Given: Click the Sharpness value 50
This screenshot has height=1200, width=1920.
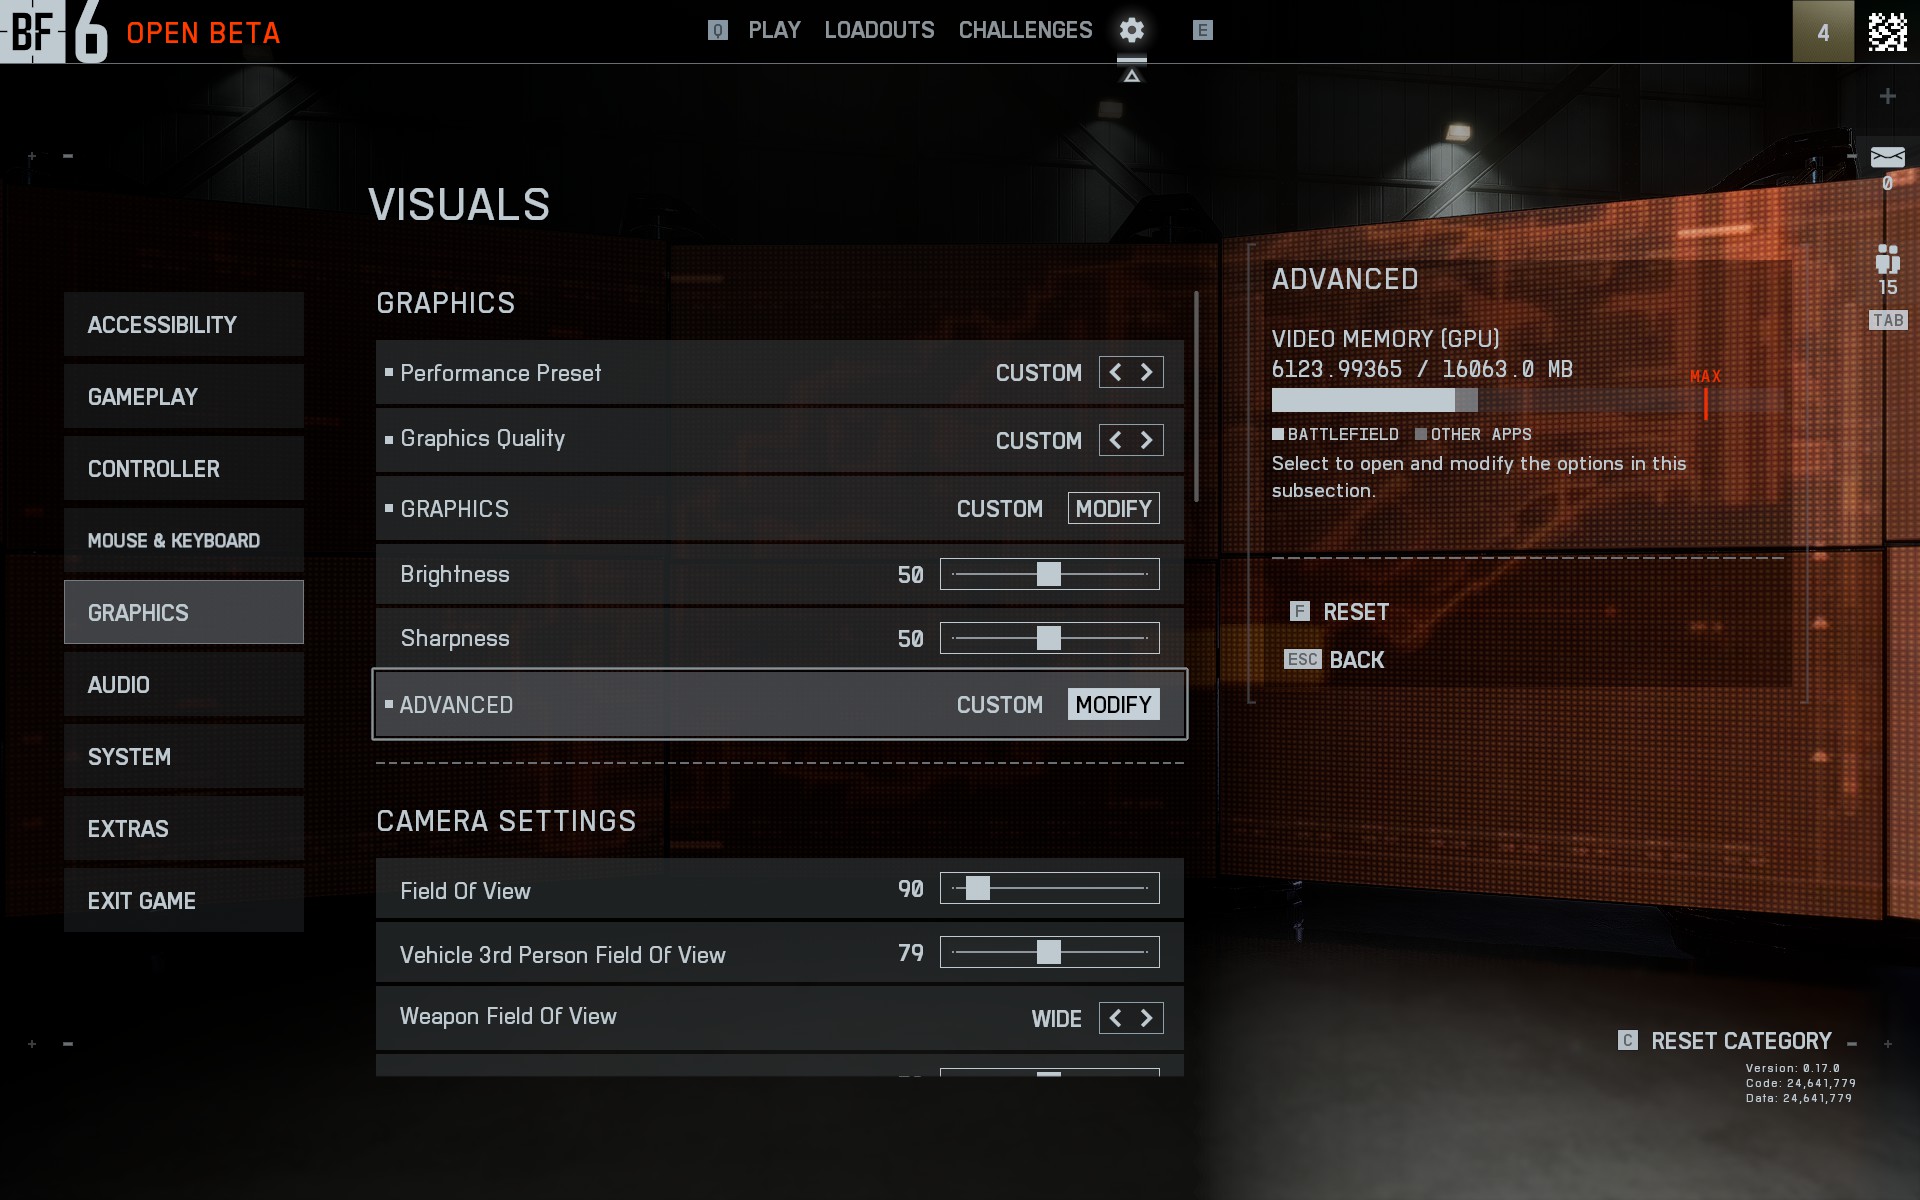Looking at the screenshot, I should point(910,639).
